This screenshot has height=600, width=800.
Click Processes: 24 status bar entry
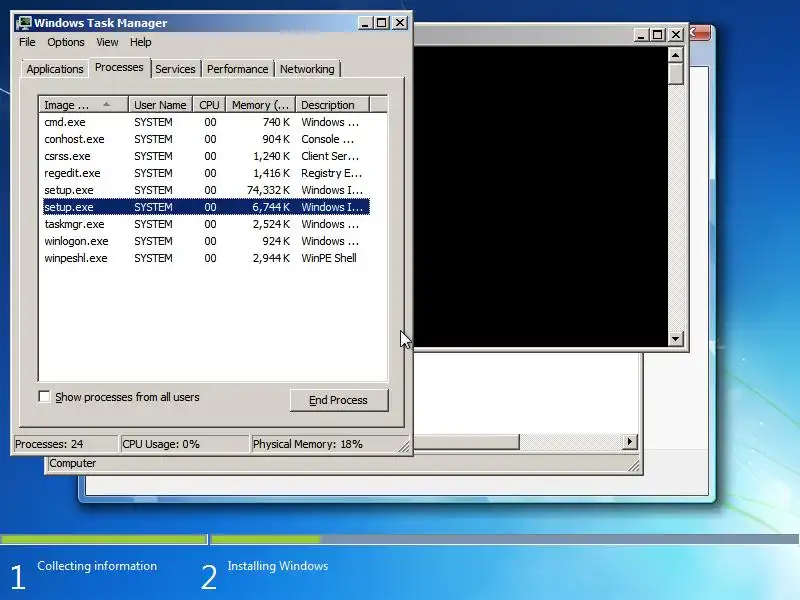(x=65, y=444)
